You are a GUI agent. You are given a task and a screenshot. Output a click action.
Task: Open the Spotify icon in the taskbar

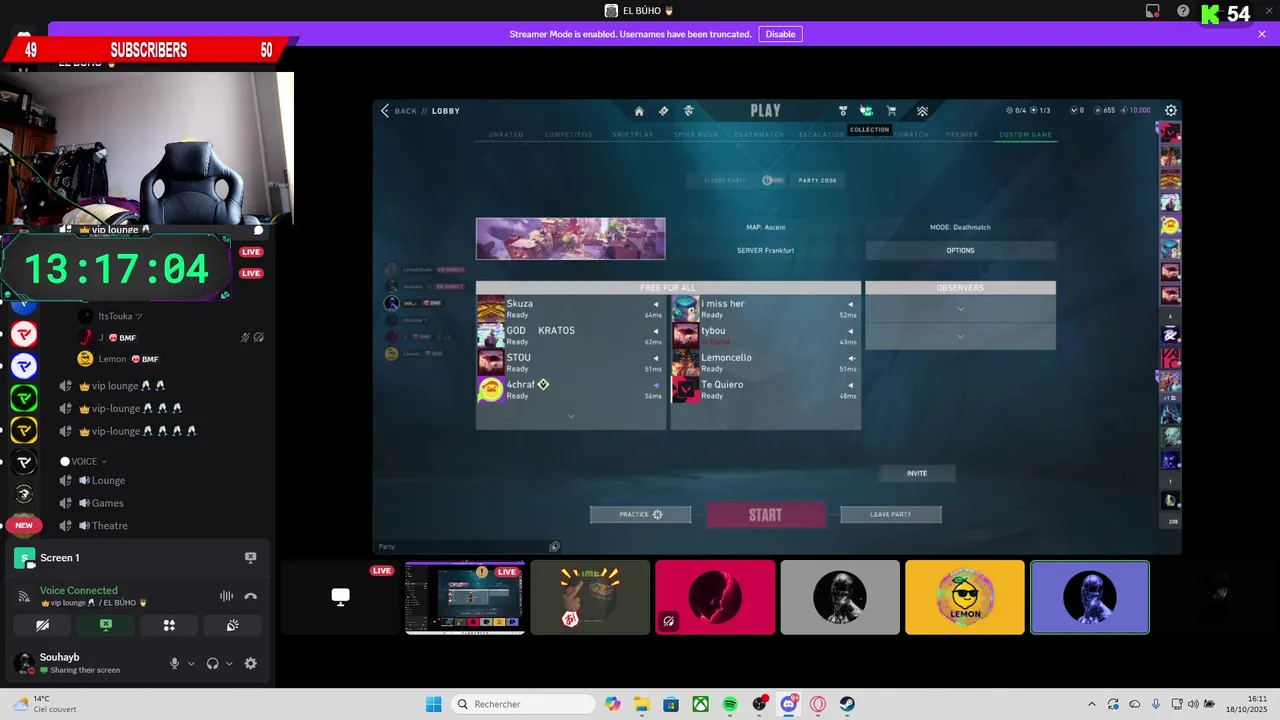[730, 704]
